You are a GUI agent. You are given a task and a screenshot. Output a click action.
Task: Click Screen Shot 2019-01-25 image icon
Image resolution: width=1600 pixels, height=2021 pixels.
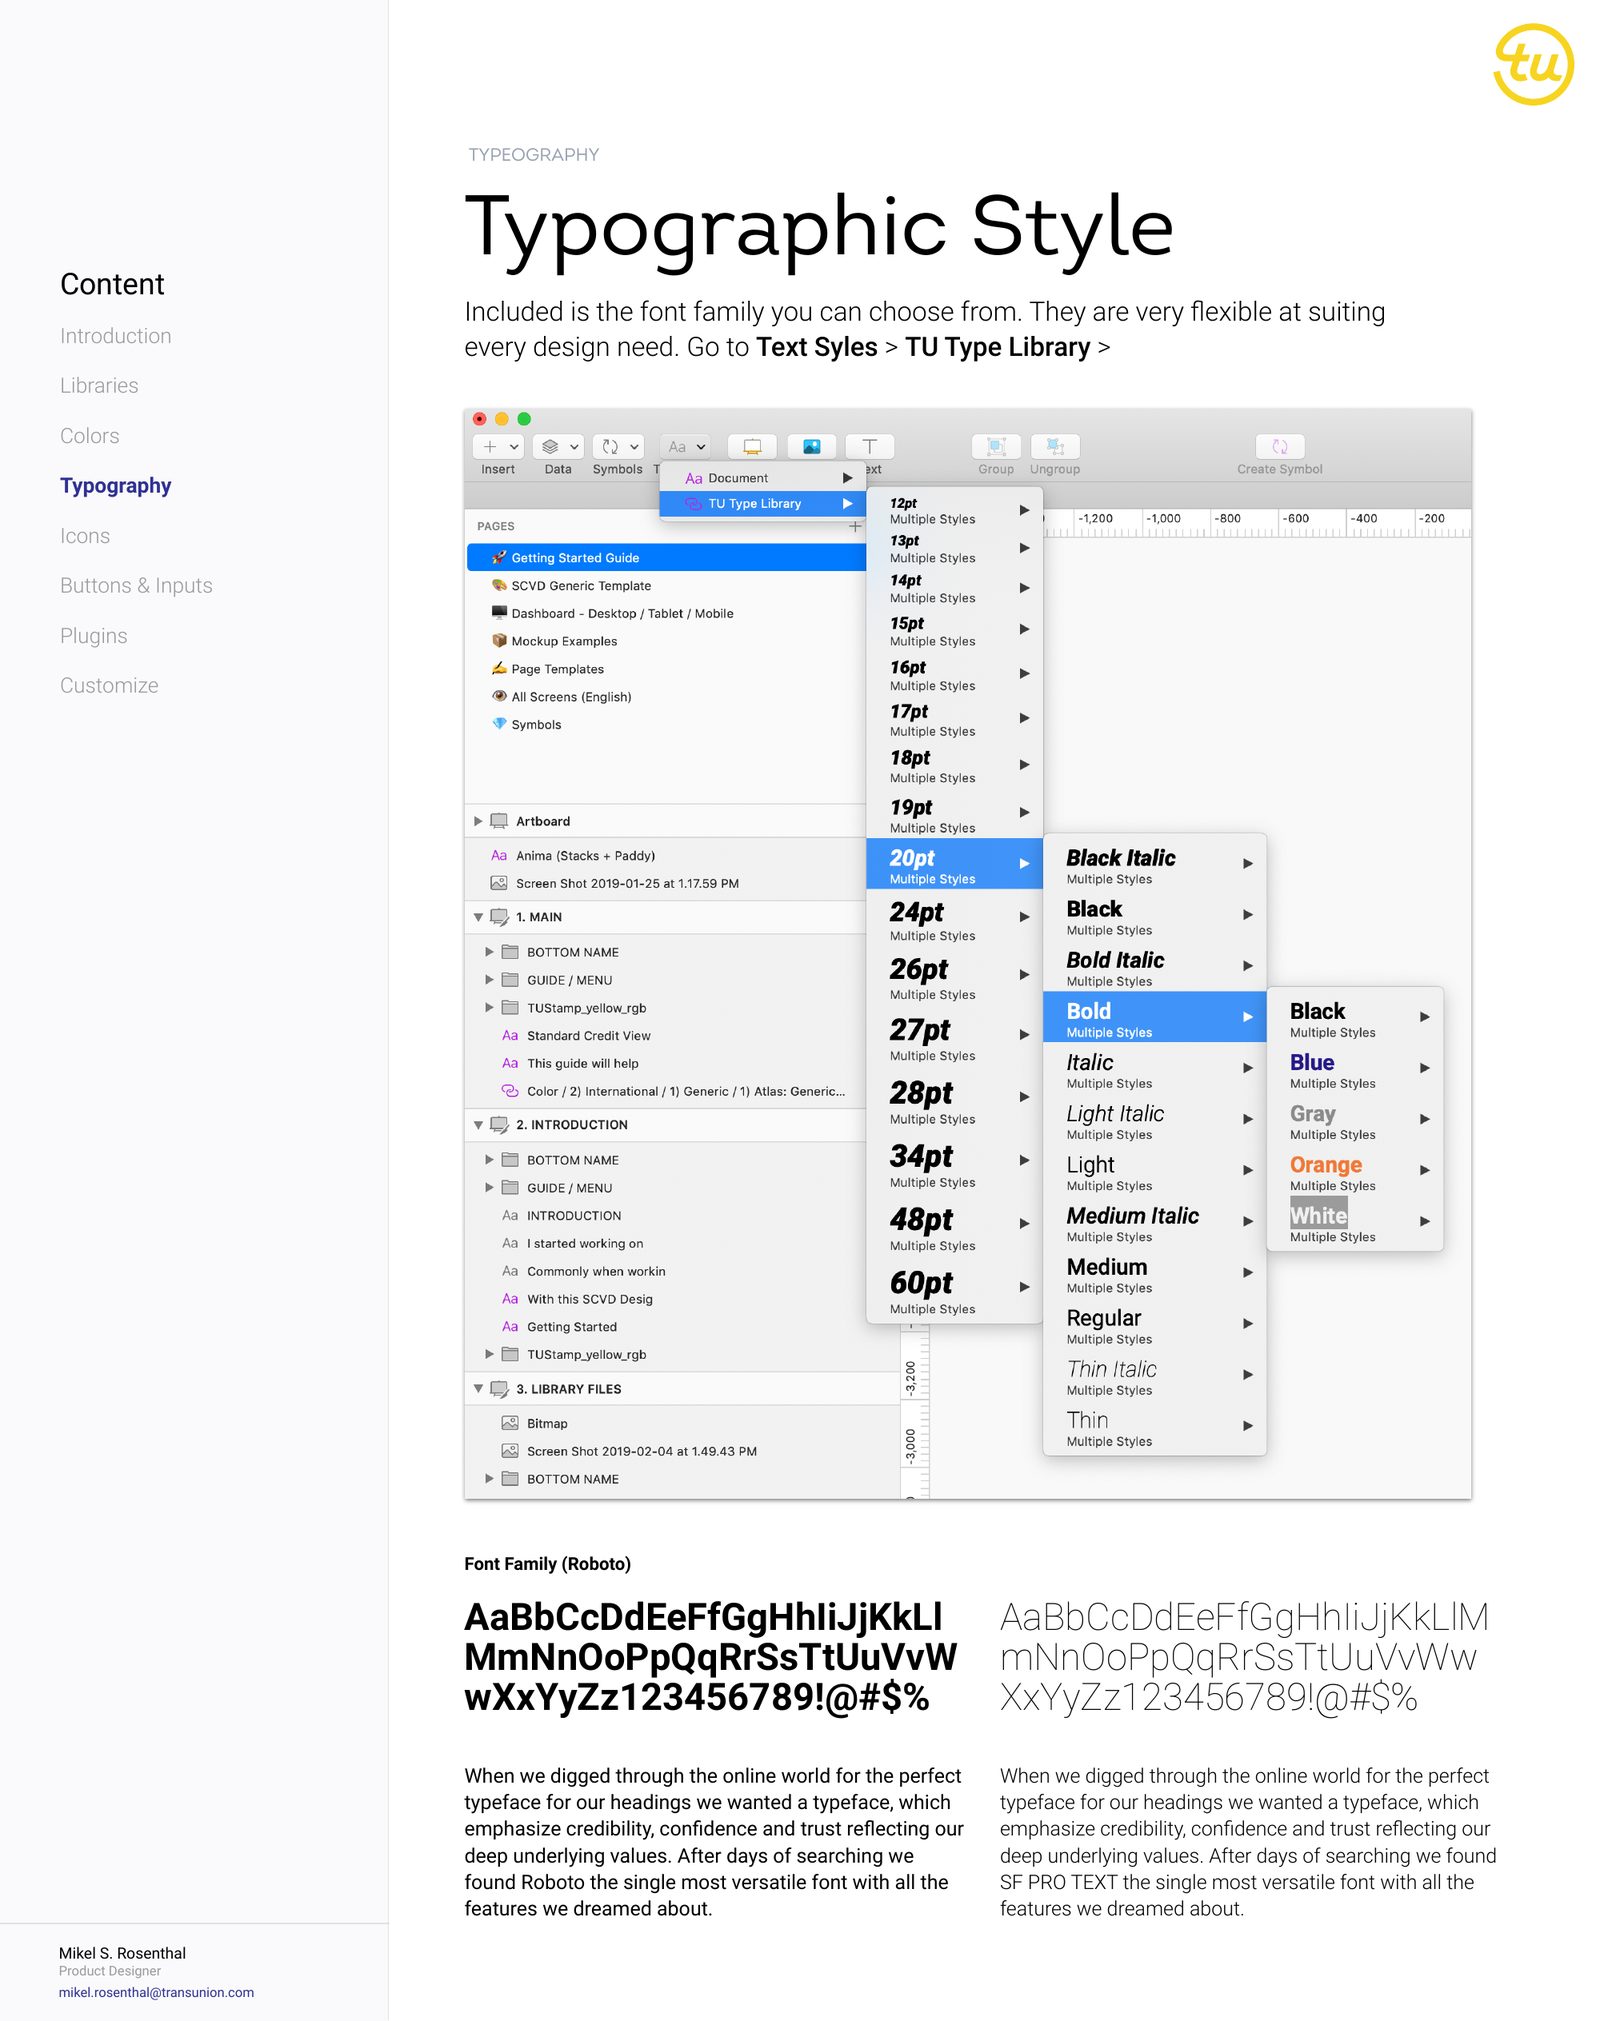499,883
